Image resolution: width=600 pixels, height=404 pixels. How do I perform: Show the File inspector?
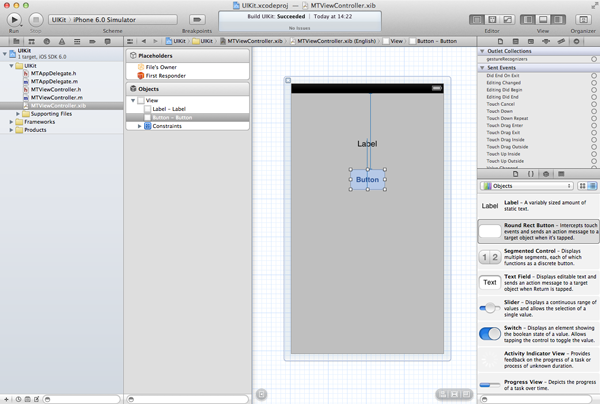[500, 41]
